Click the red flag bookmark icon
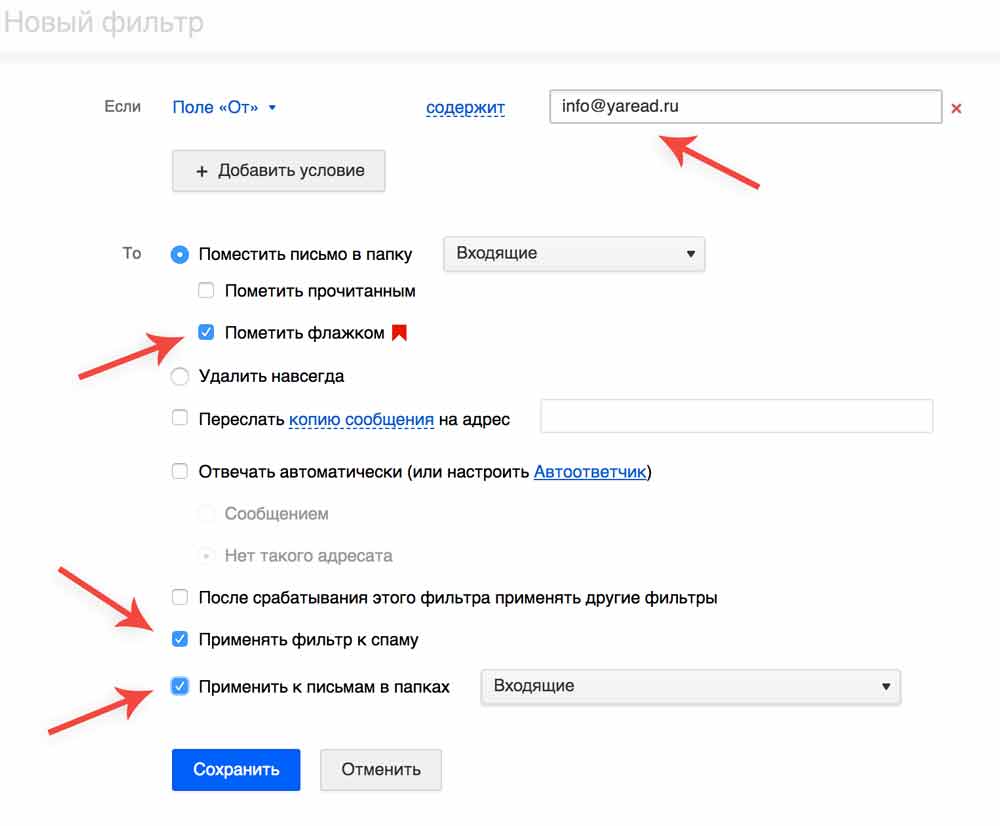 (399, 333)
